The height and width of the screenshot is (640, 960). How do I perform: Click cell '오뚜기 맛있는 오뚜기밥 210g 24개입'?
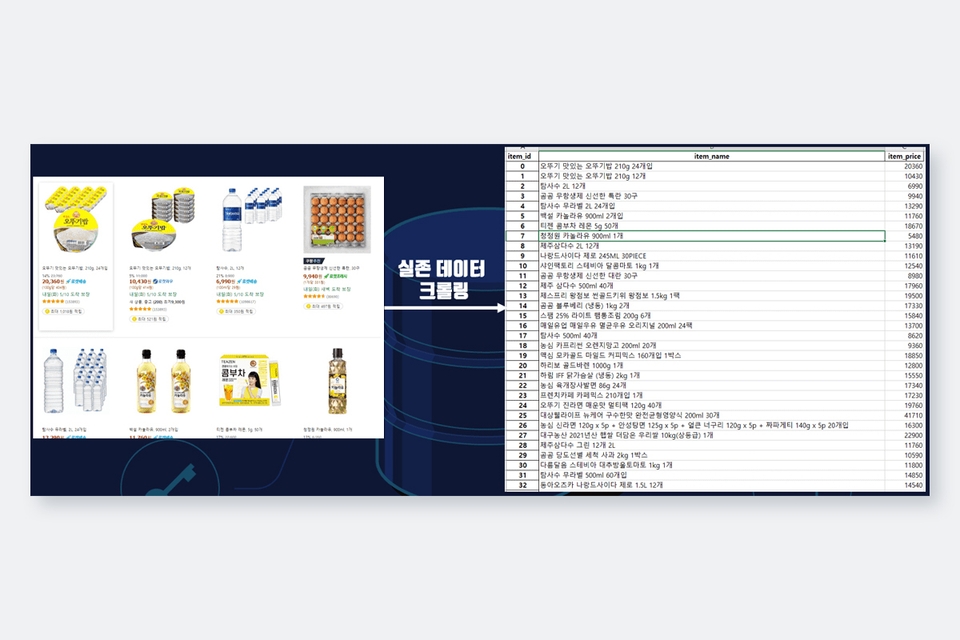coord(711,166)
